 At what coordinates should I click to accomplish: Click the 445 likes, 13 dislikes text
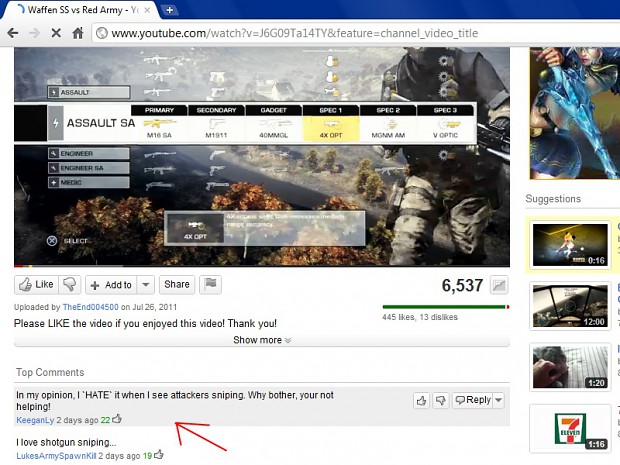point(420,317)
